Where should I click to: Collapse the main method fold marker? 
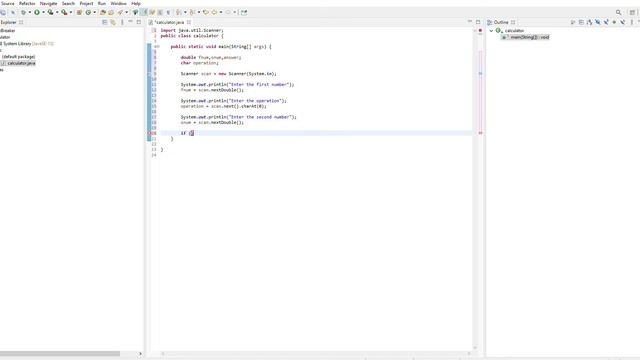157,47
